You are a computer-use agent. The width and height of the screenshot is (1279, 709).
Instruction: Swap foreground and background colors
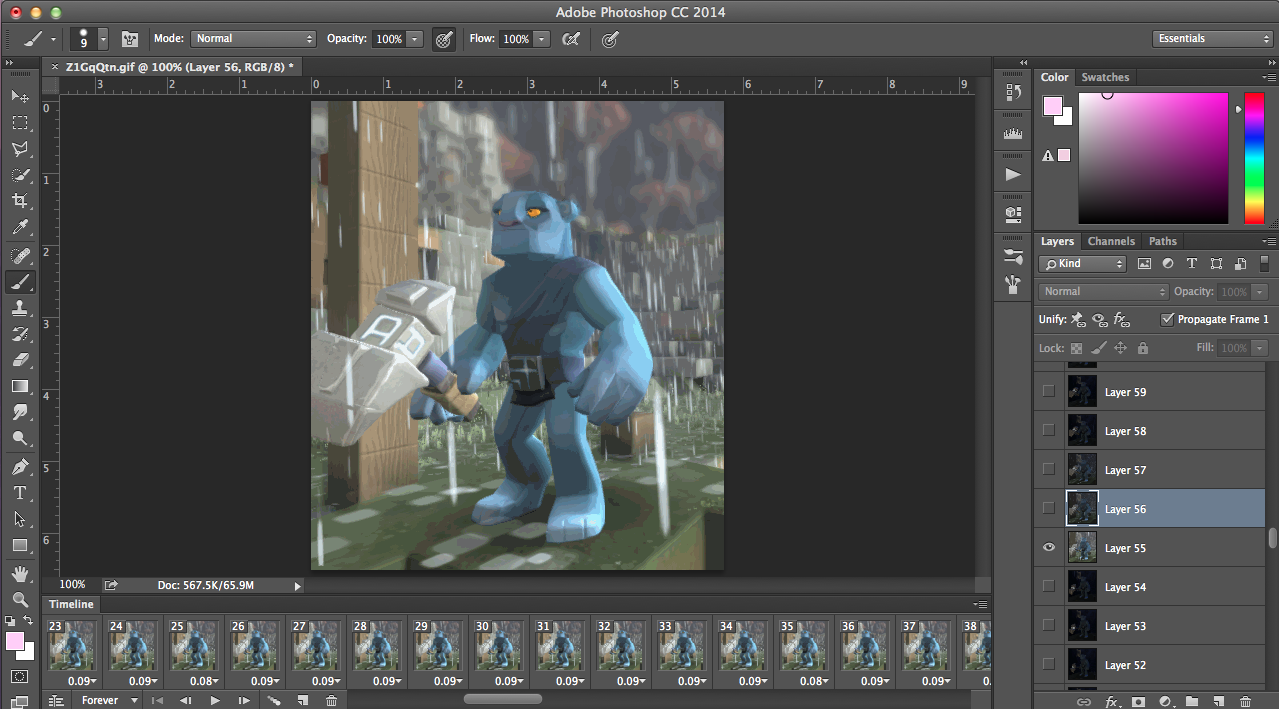click(29, 621)
